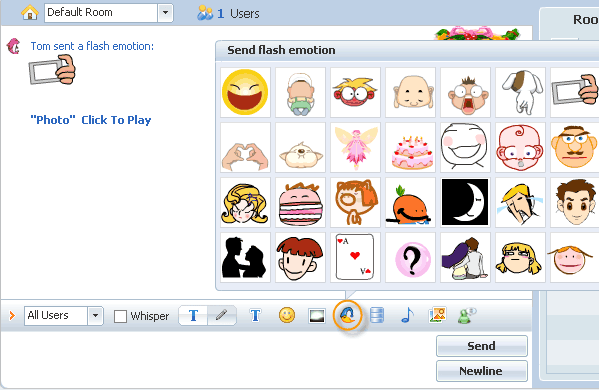The image size is (599, 390).
Task: Send the white dog flash emotion
Action: tap(520, 92)
